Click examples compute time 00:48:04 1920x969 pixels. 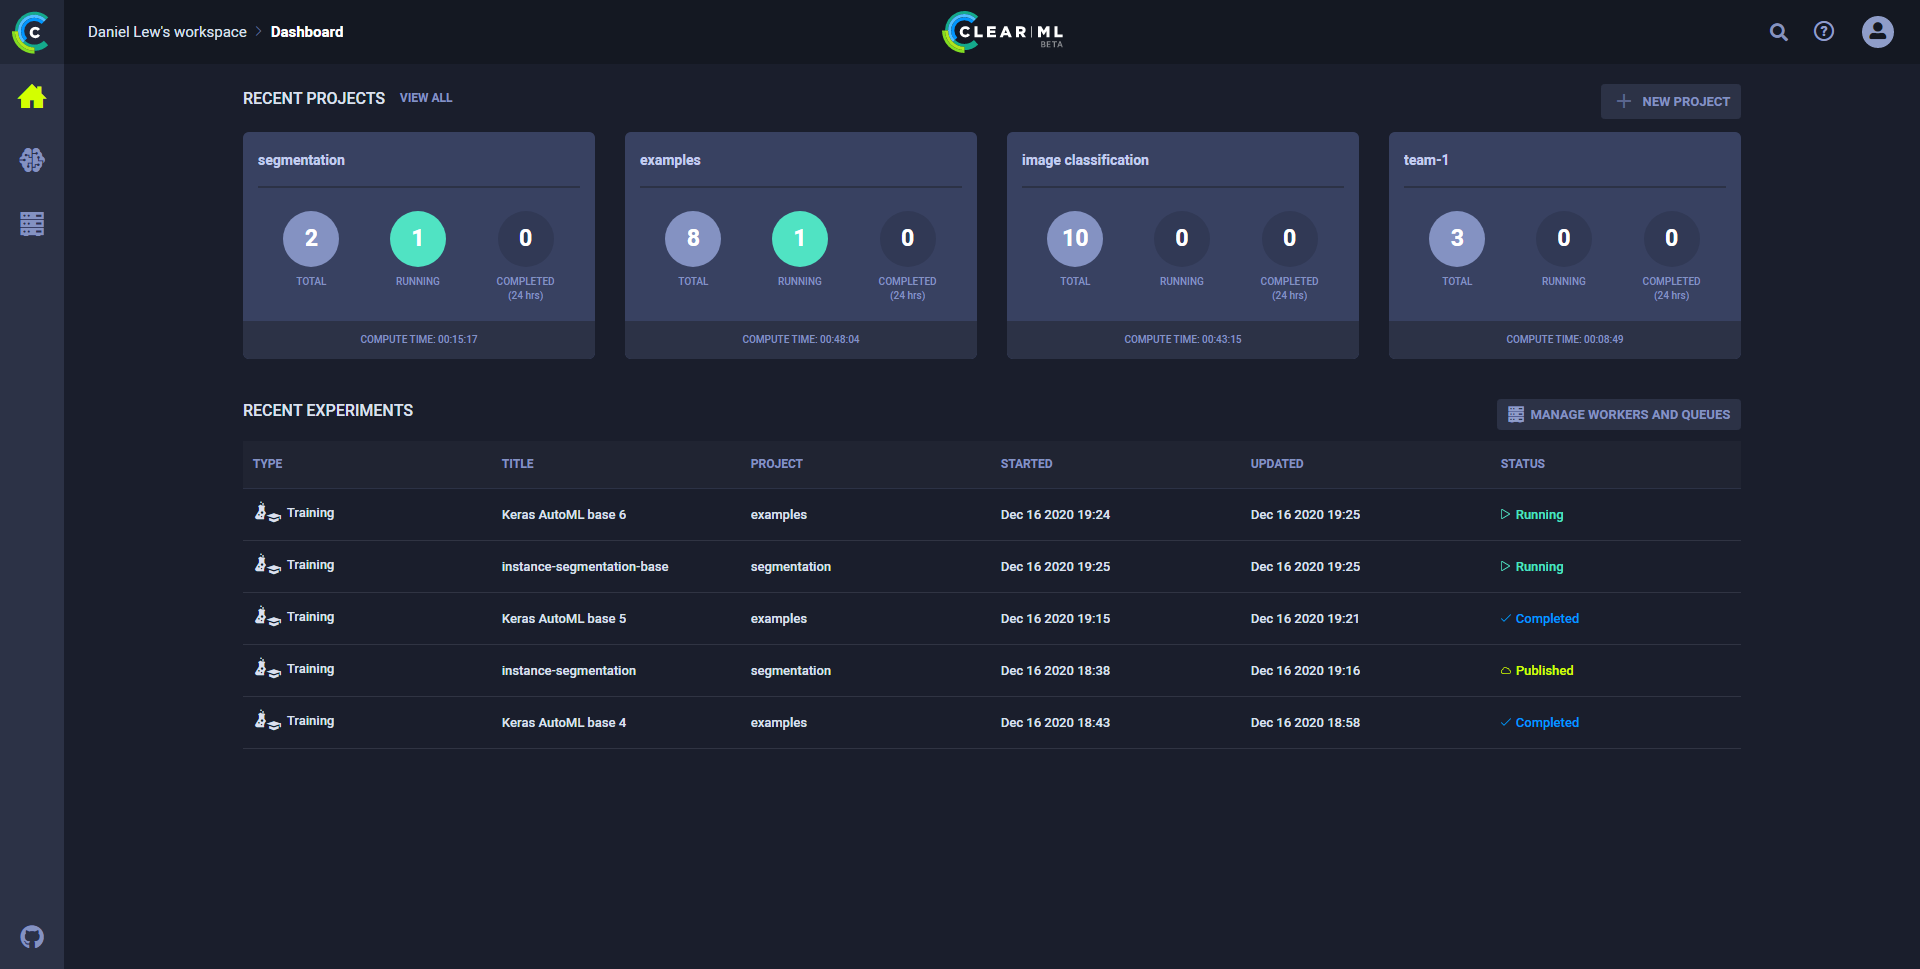(801, 340)
